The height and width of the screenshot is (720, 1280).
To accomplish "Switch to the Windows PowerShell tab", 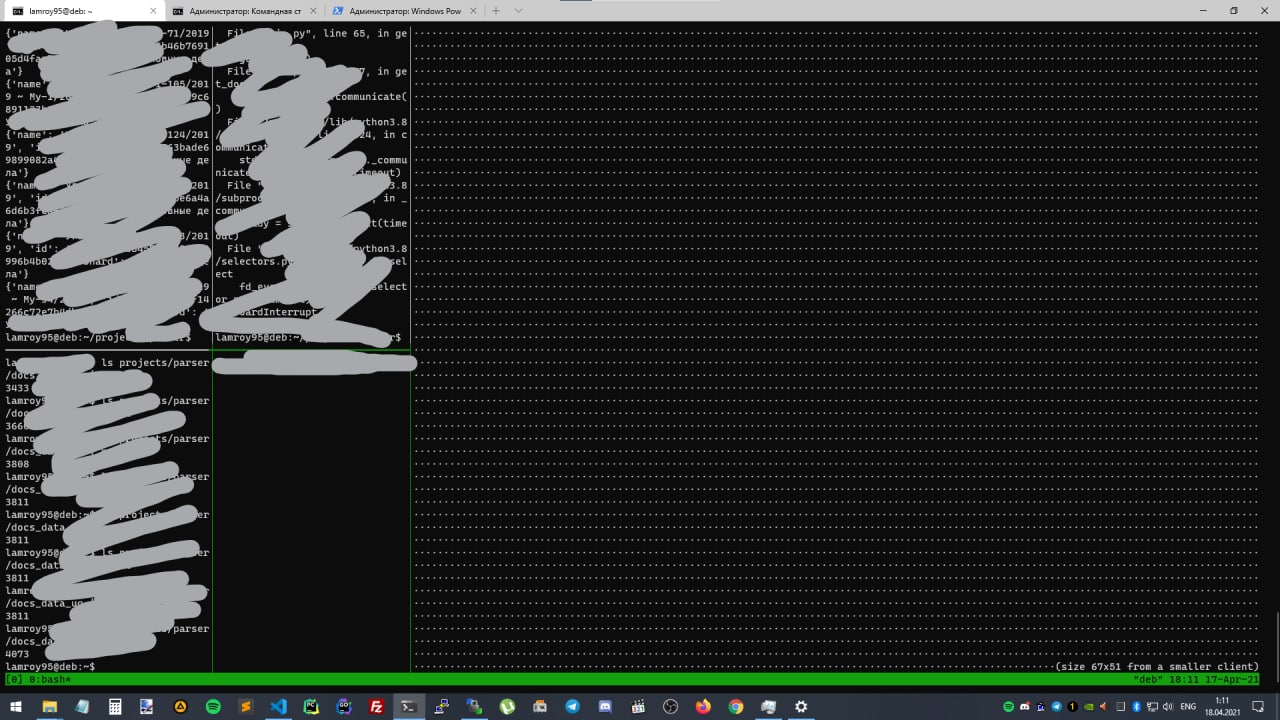I will coord(404,10).
